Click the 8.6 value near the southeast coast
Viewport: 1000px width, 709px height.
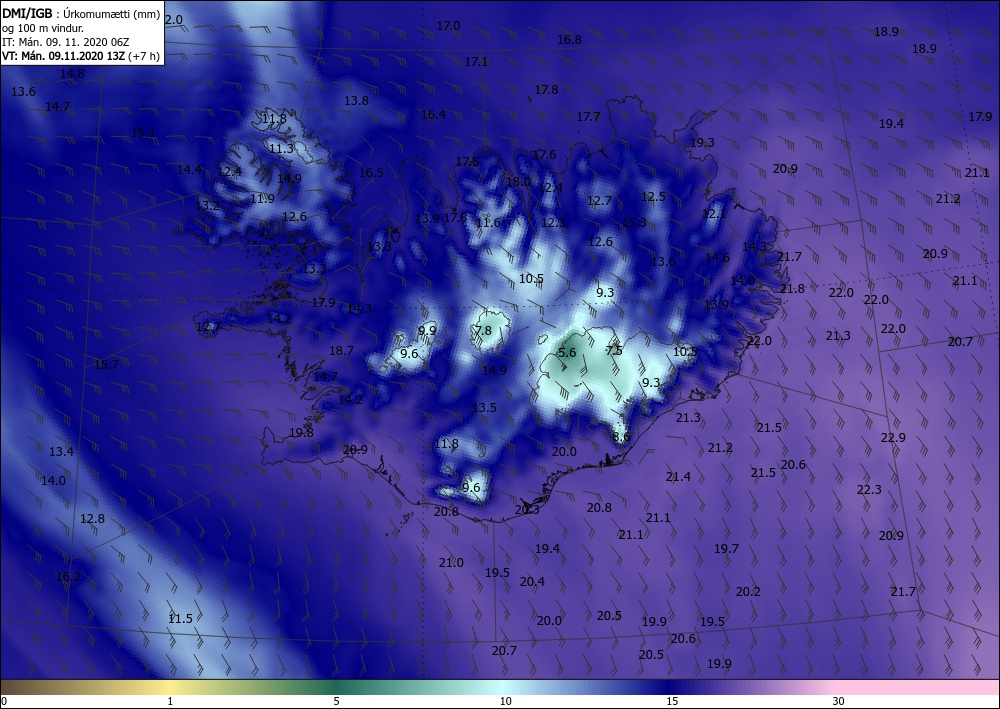(x=621, y=437)
